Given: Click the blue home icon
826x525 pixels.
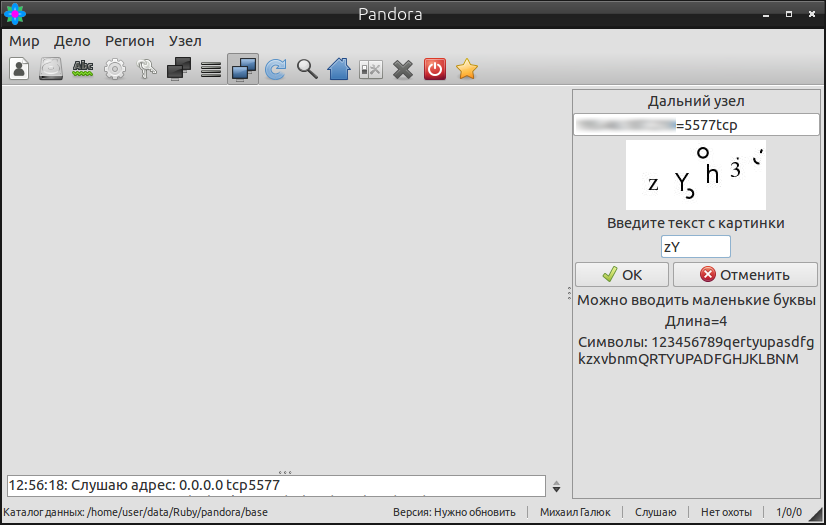Looking at the screenshot, I should click(339, 69).
